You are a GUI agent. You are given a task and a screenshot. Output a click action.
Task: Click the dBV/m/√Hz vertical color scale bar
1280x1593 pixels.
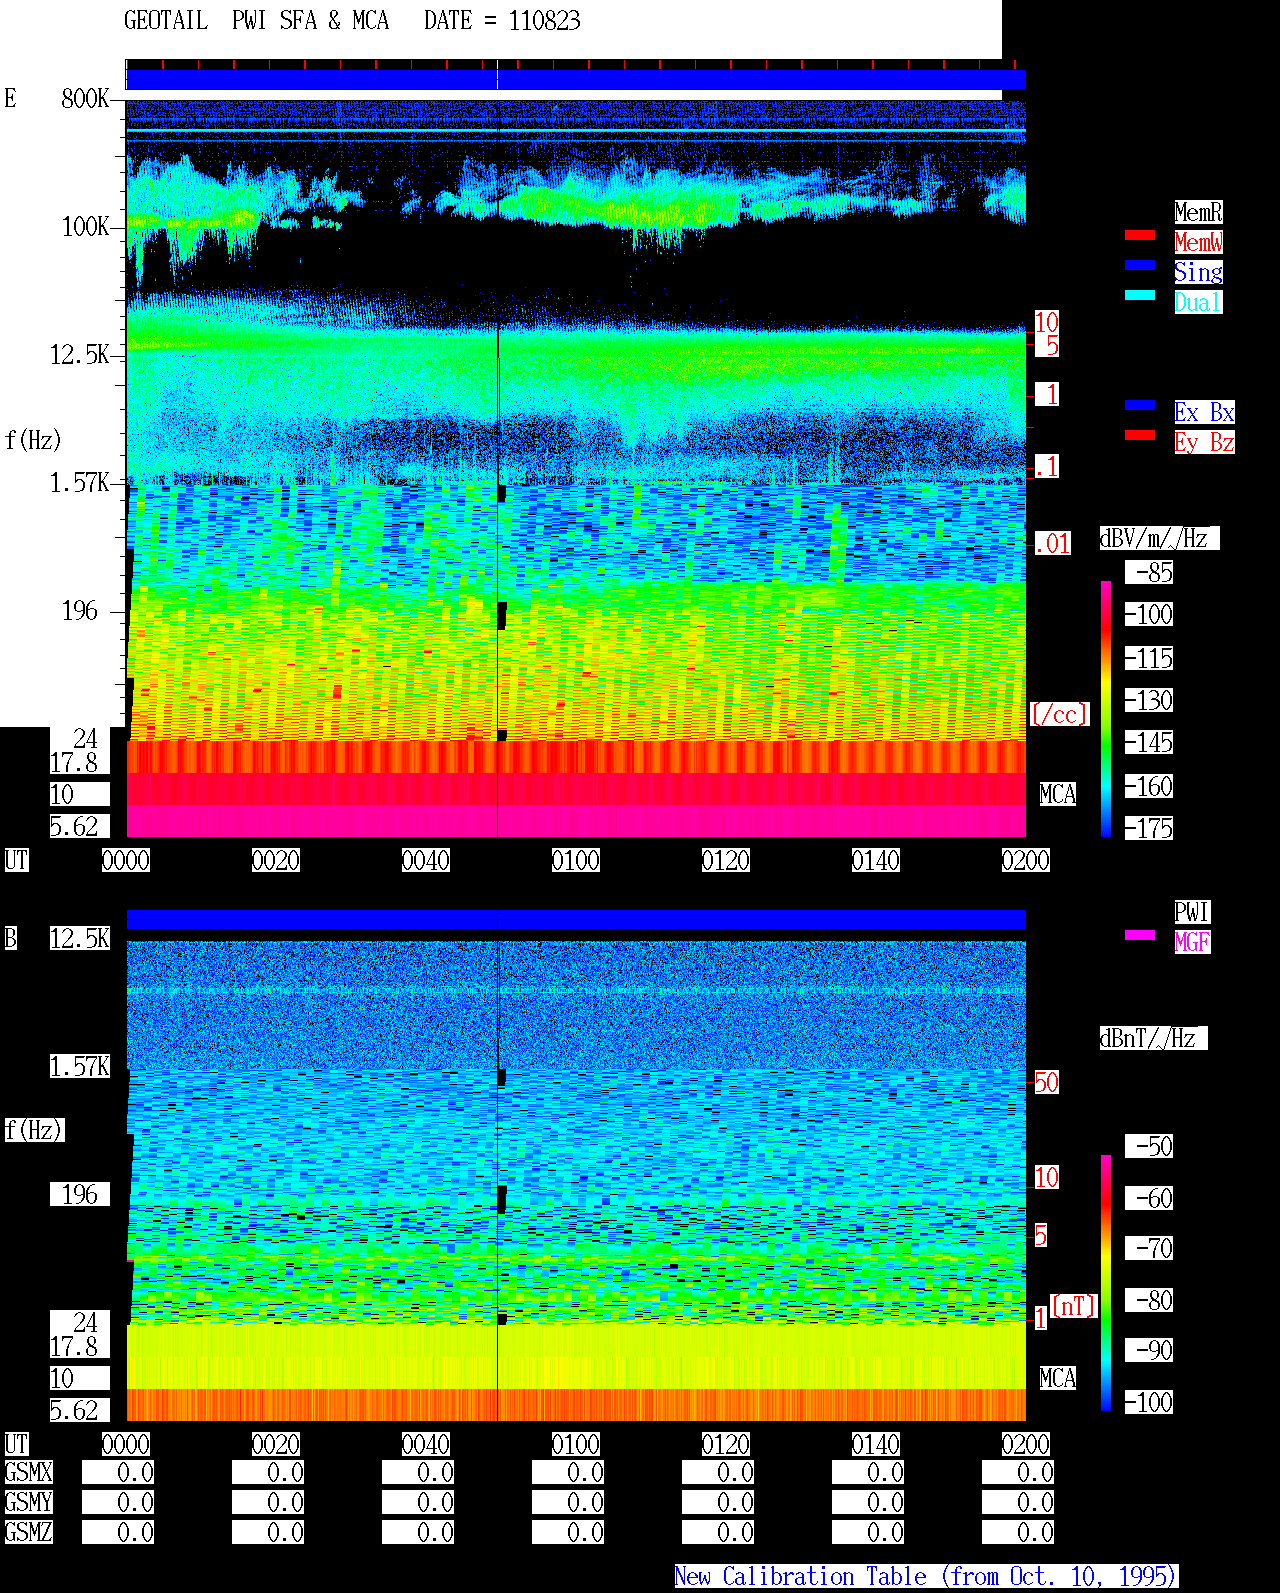pos(1106,708)
